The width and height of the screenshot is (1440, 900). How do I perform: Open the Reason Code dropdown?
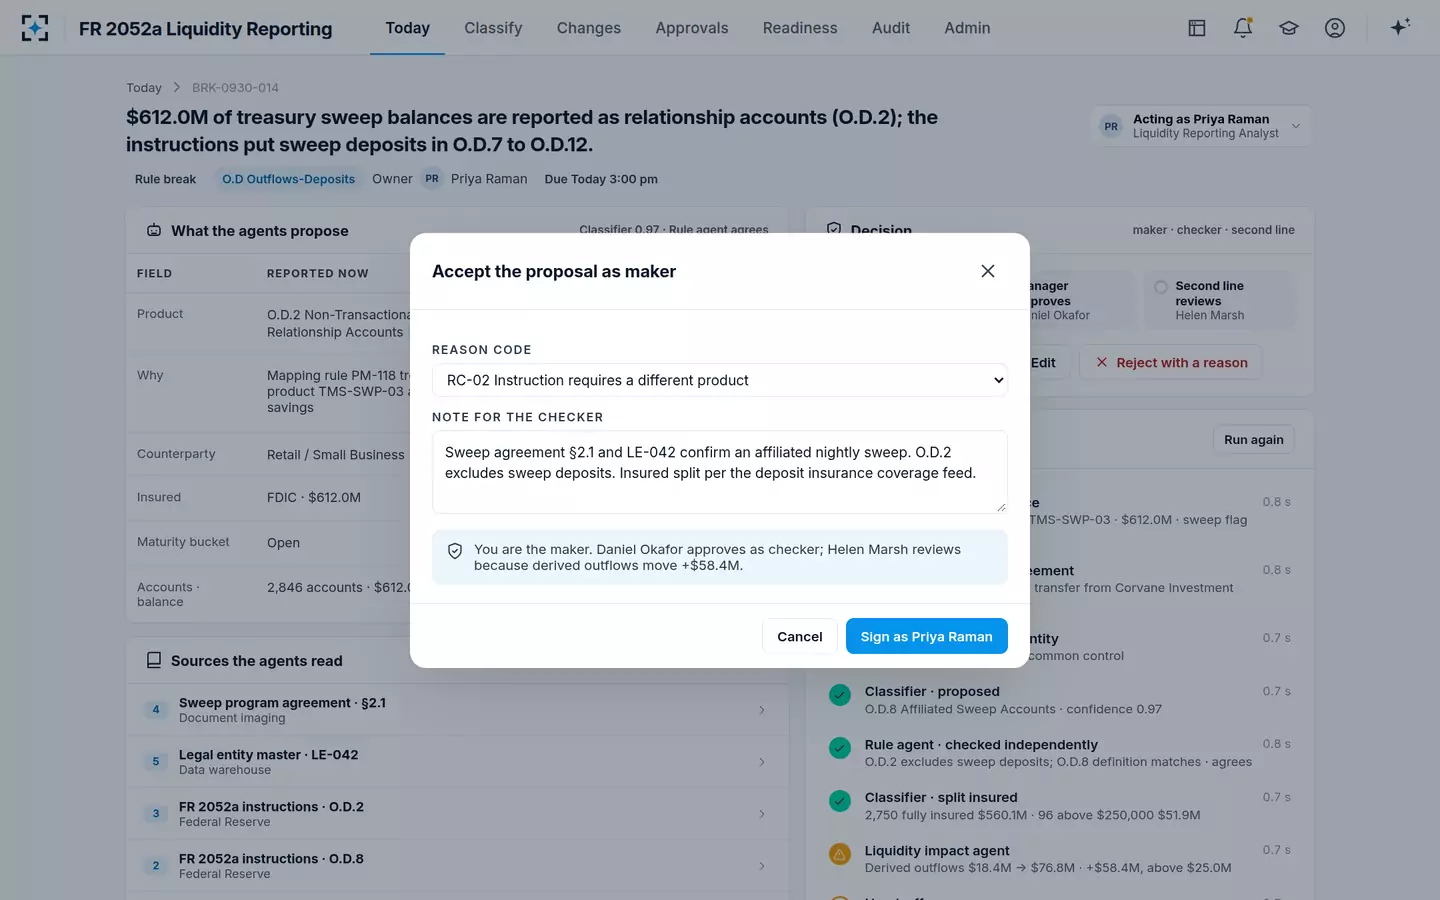720,380
